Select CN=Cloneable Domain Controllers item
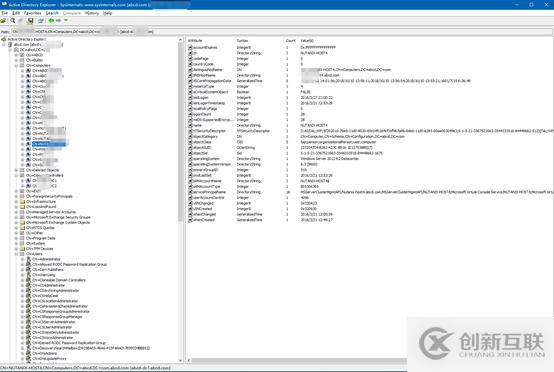Screen dimensions: 554x372 coord(59,280)
